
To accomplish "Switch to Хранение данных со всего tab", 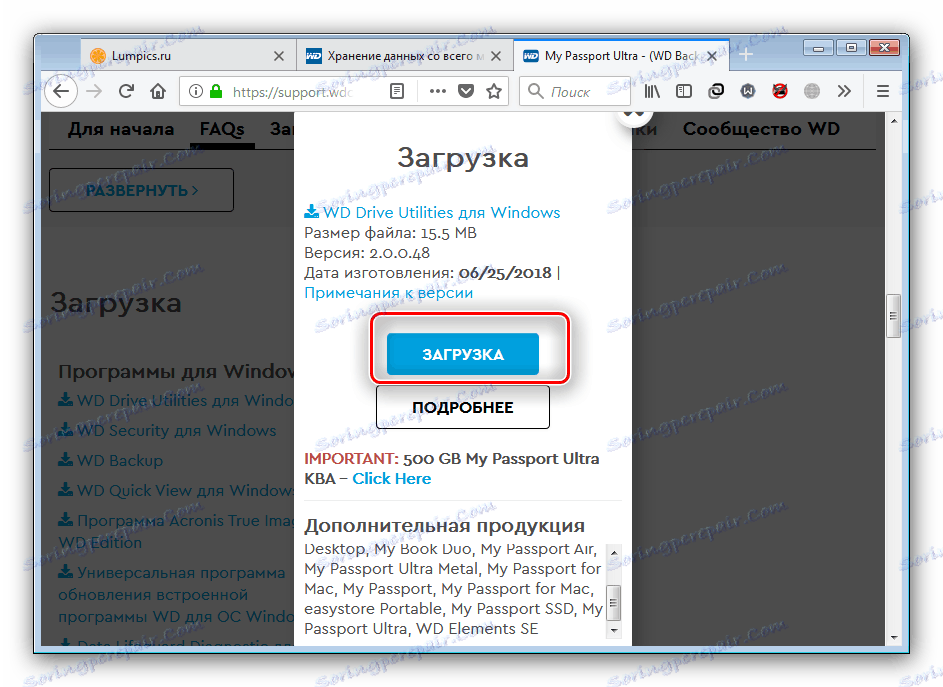I will click(405, 56).
